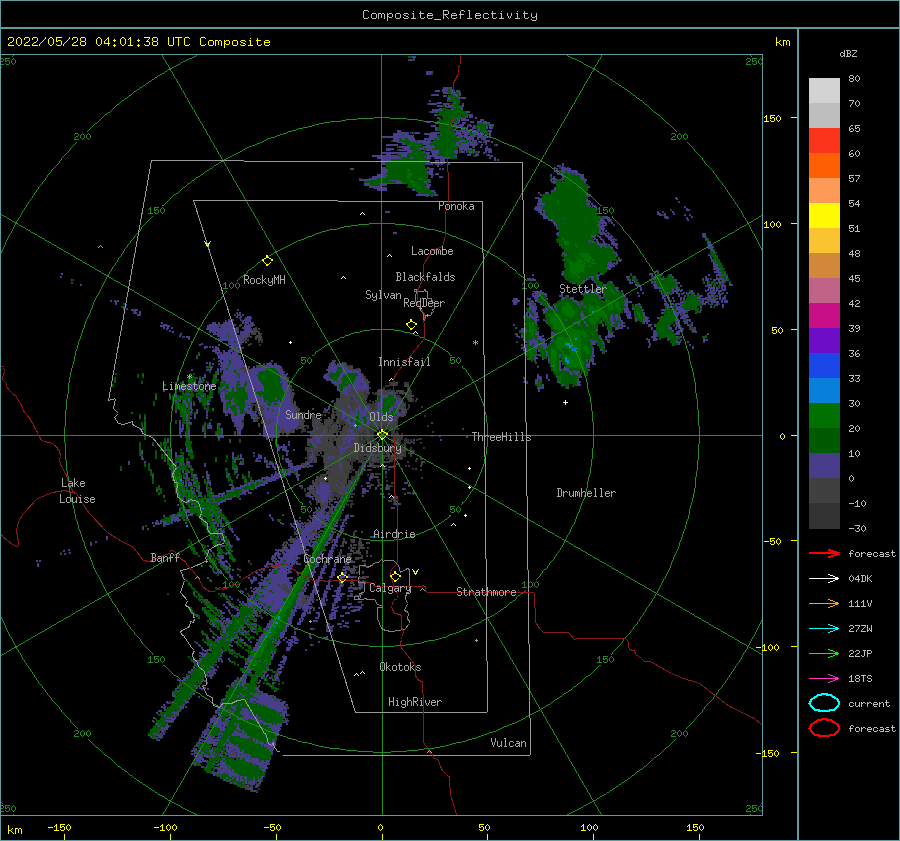900x841 pixels.
Task: Pick the orange 60 dBZ swatch
Action: 824,165
